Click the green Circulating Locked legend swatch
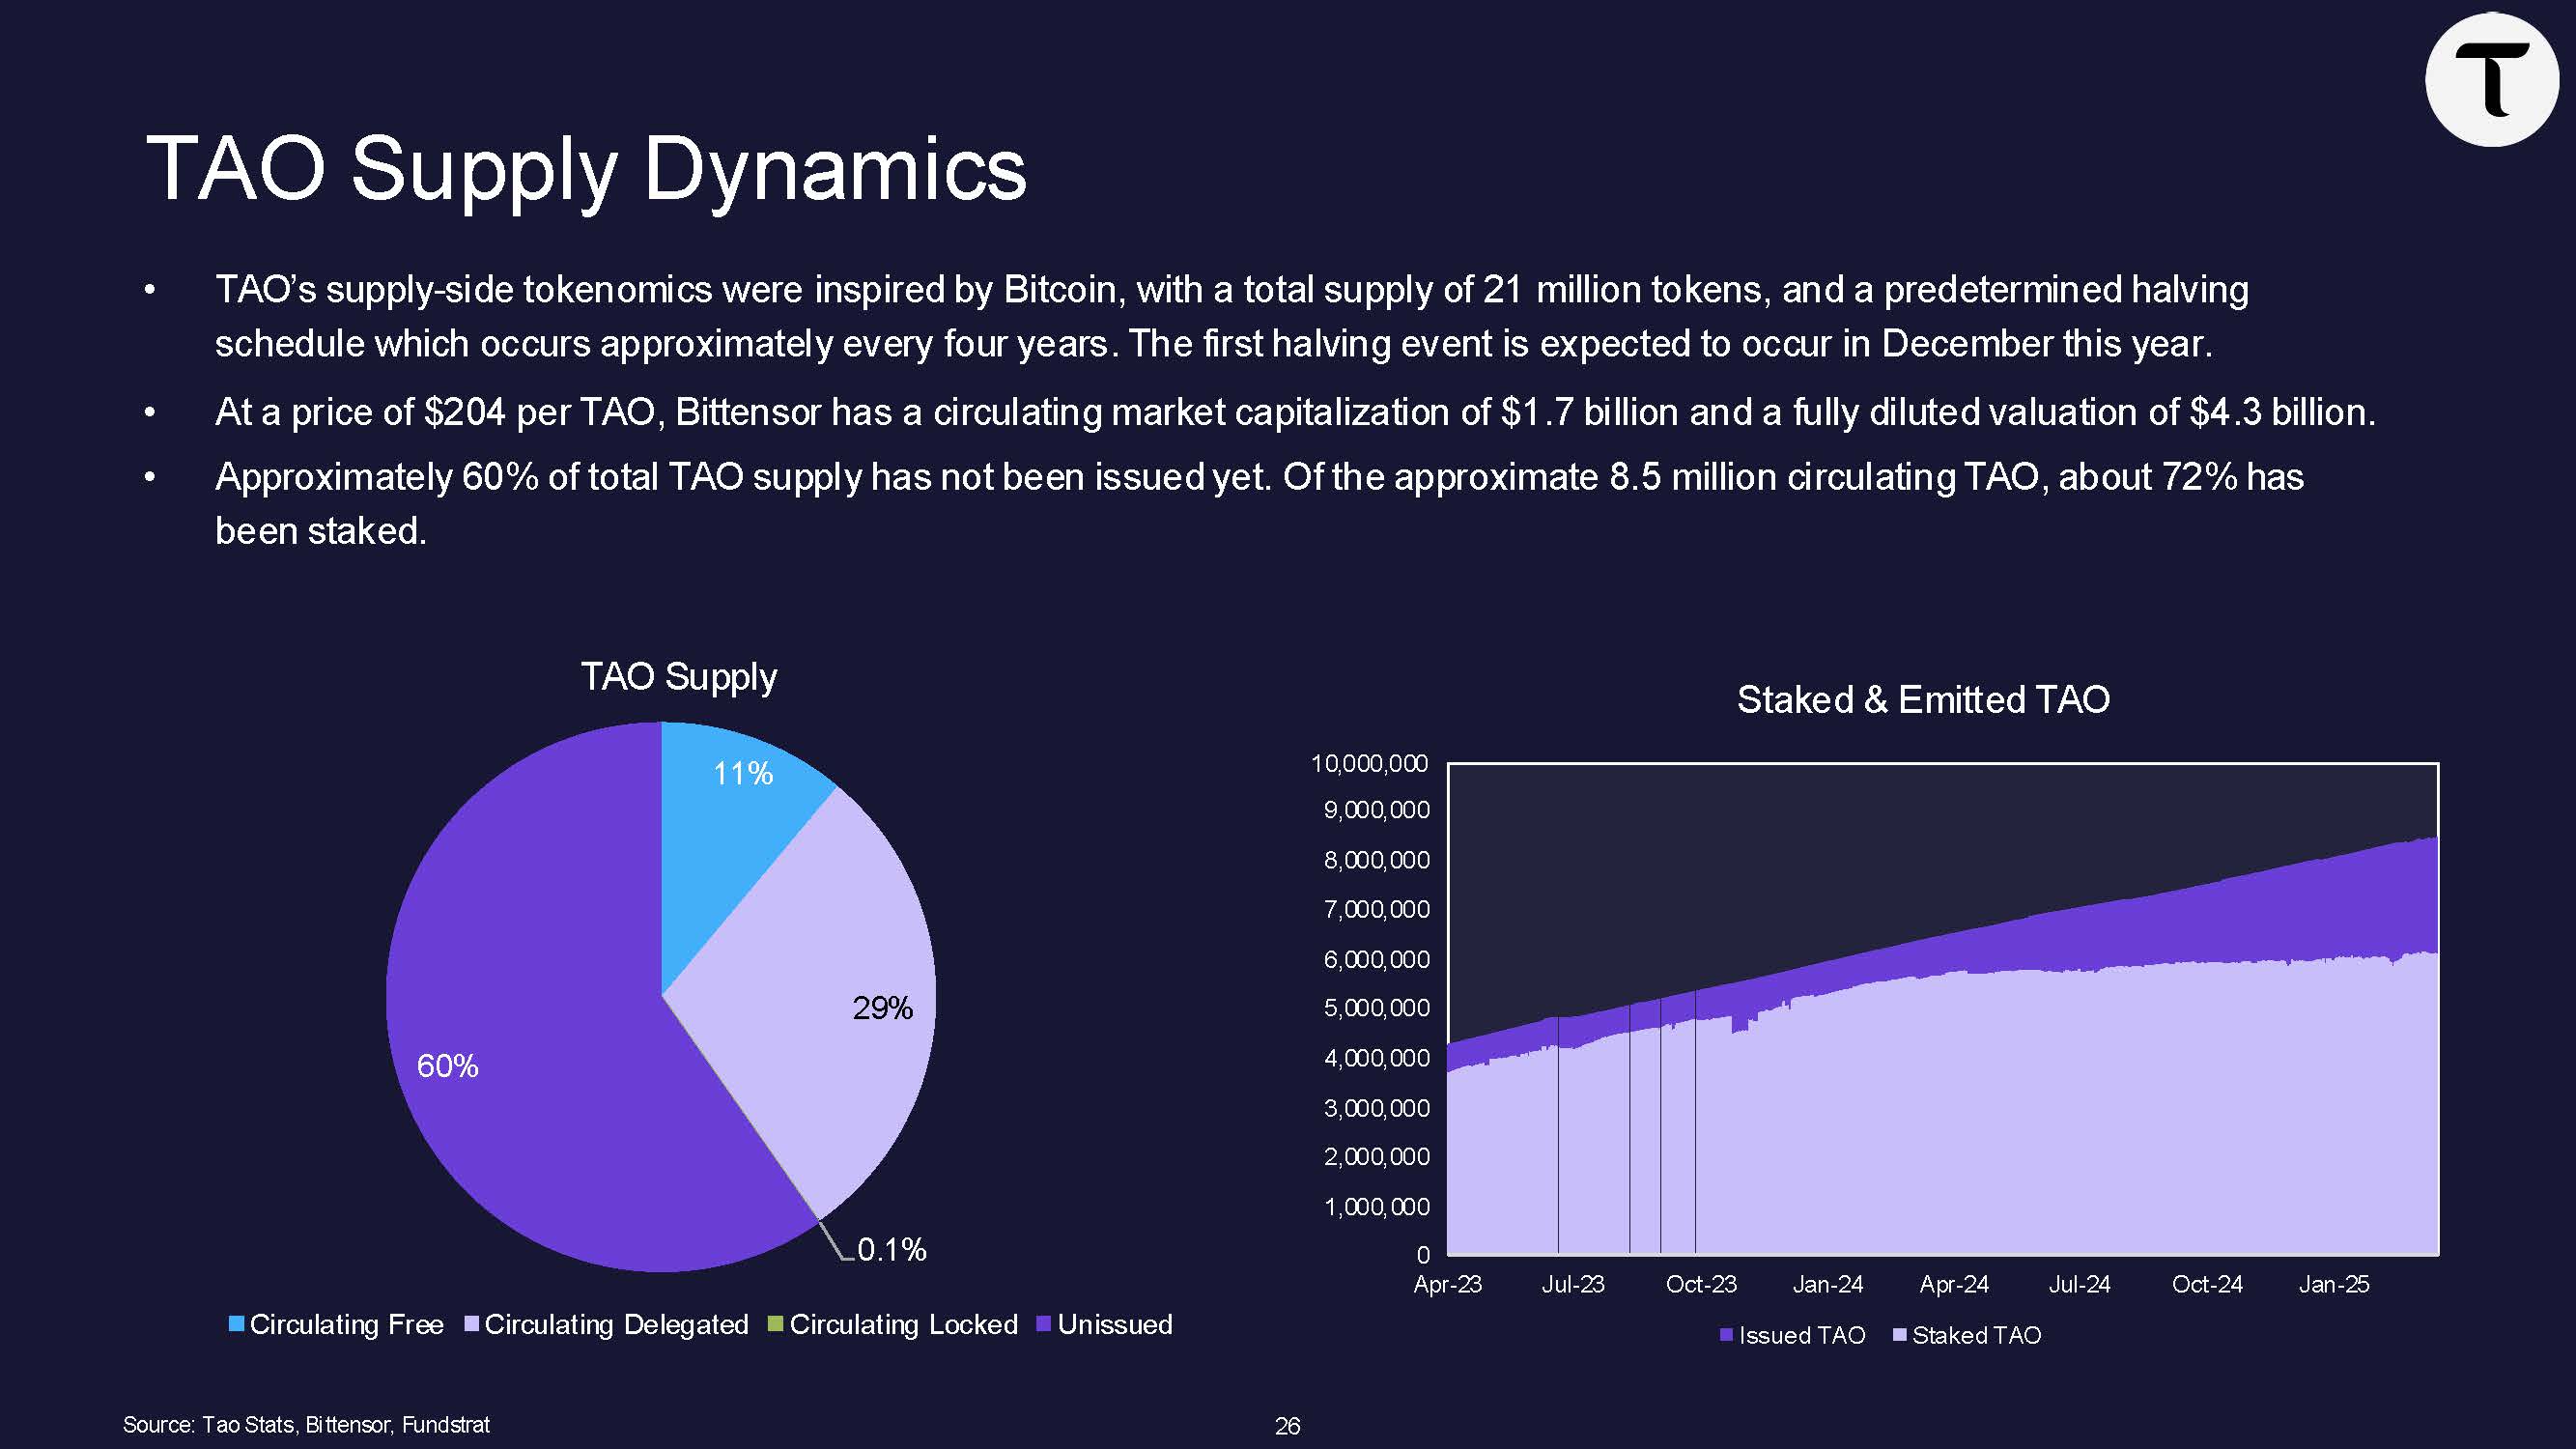Image resolution: width=2576 pixels, height=1449 pixels. click(x=775, y=1323)
